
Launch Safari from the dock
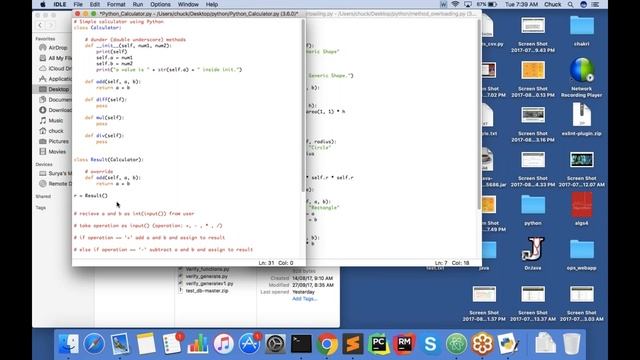click(x=94, y=344)
